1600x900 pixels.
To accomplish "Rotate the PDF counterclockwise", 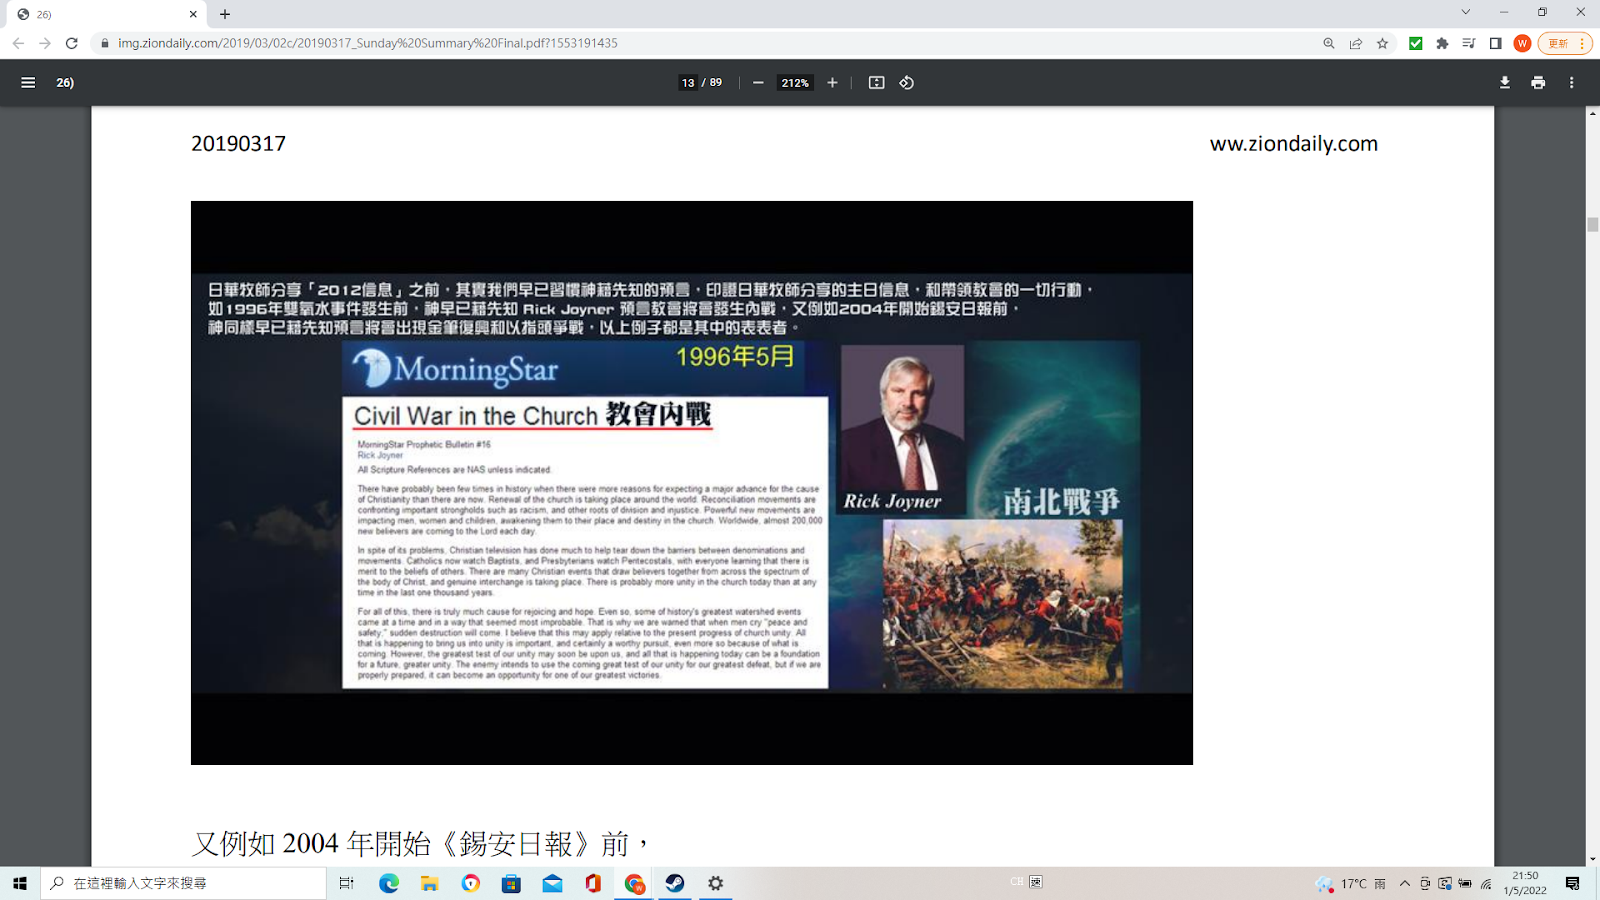I will [907, 83].
